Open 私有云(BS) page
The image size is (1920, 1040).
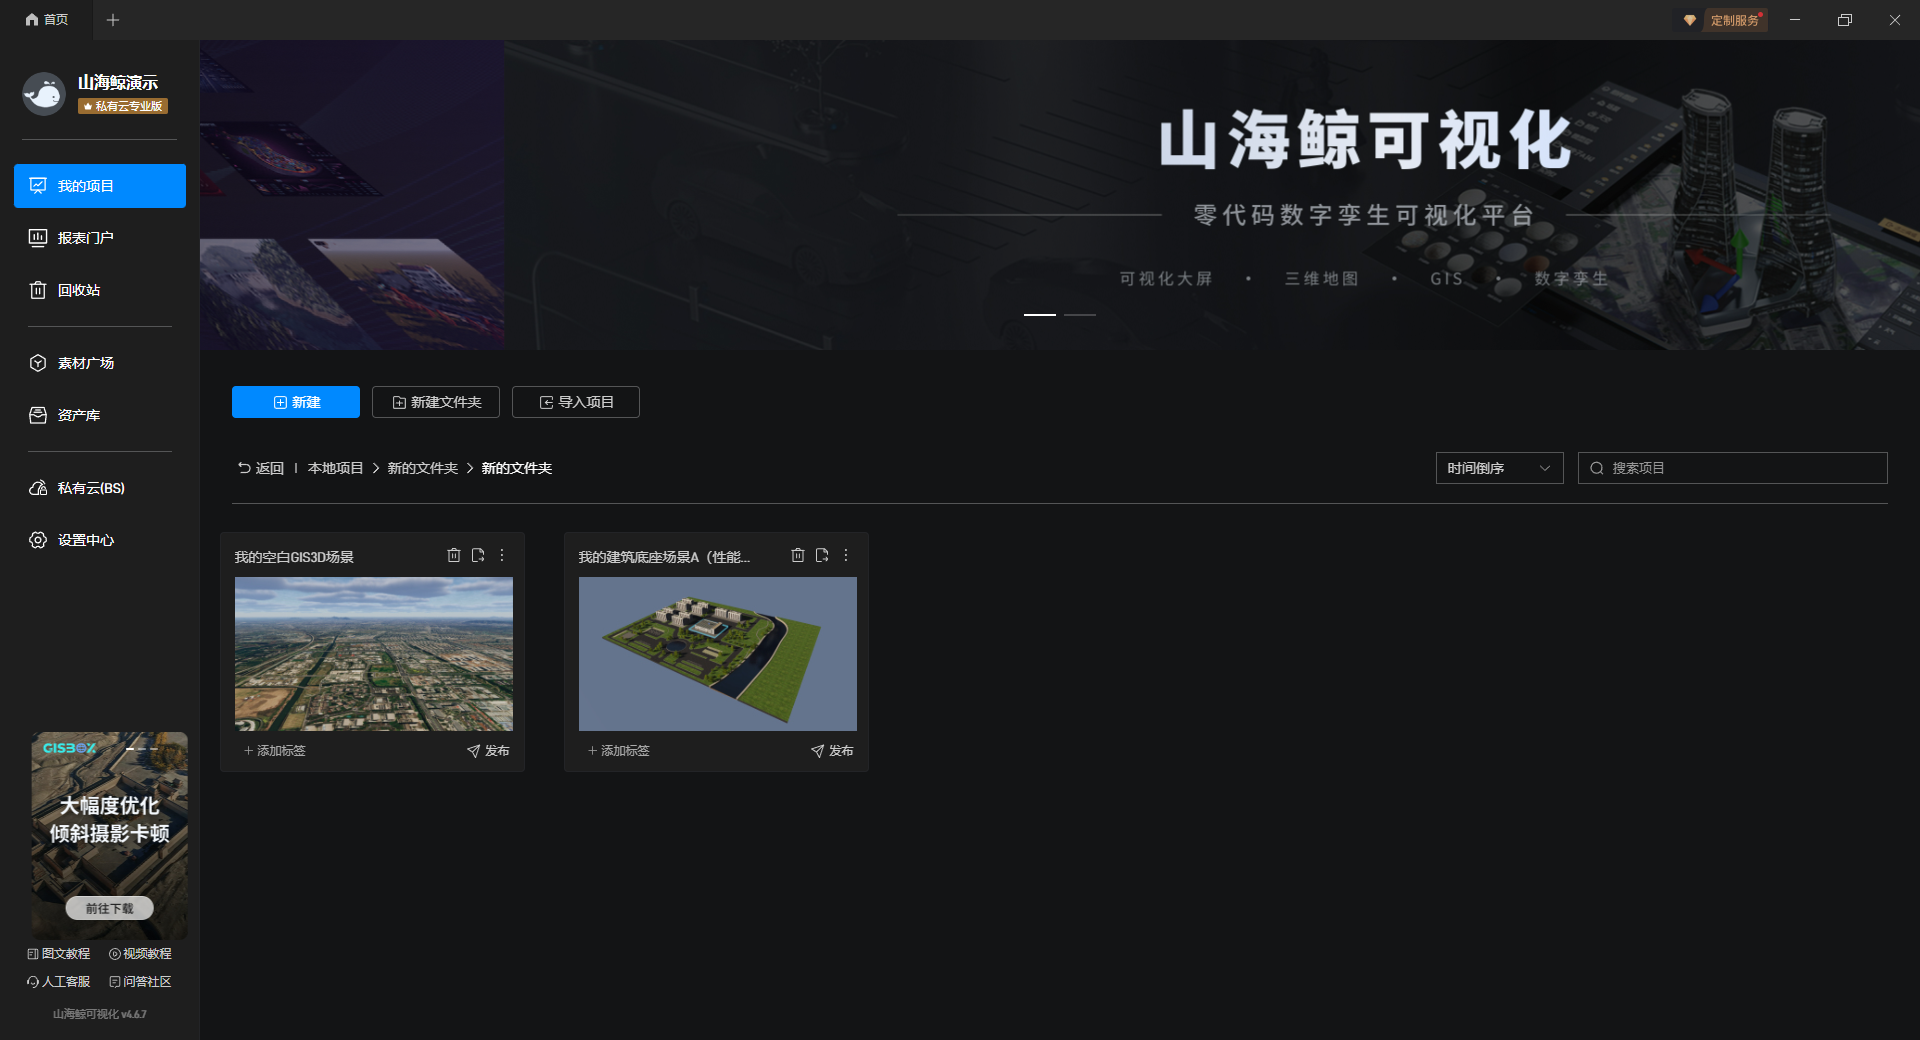100,488
